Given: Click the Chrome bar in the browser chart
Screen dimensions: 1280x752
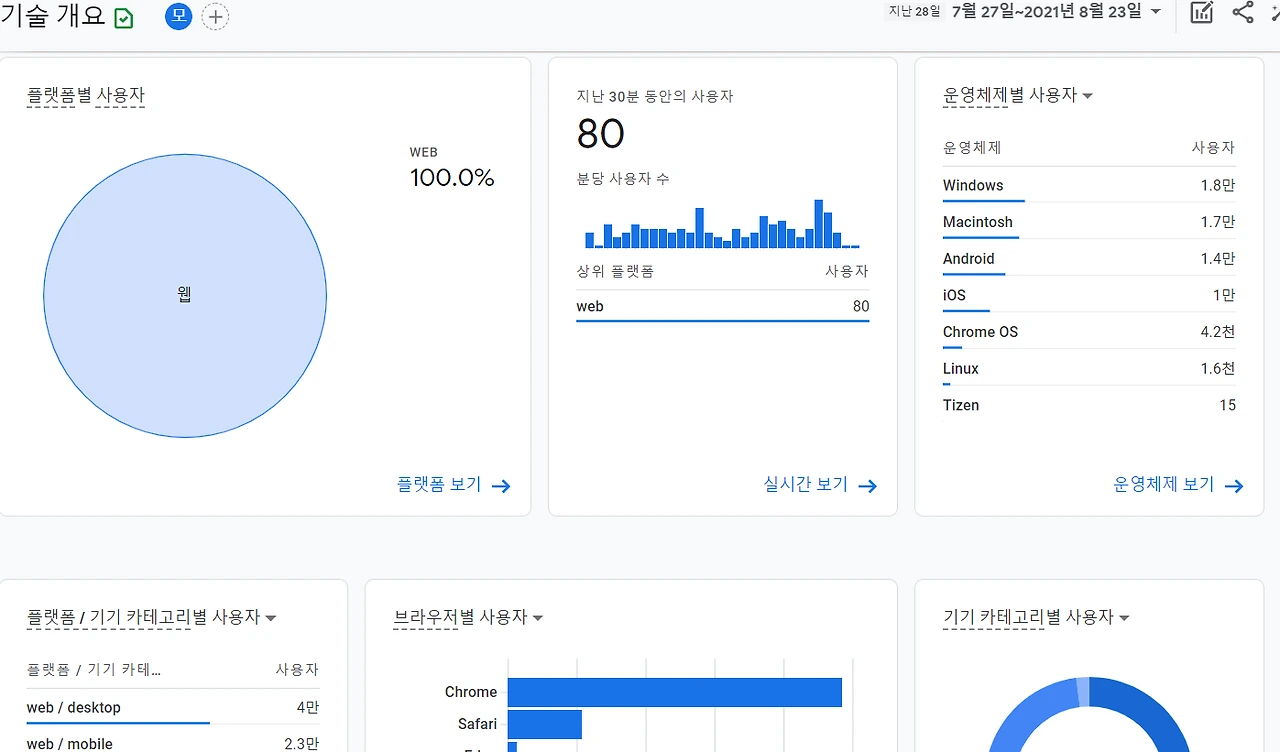Looking at the screenshot, I should click(x=675, y=692).
